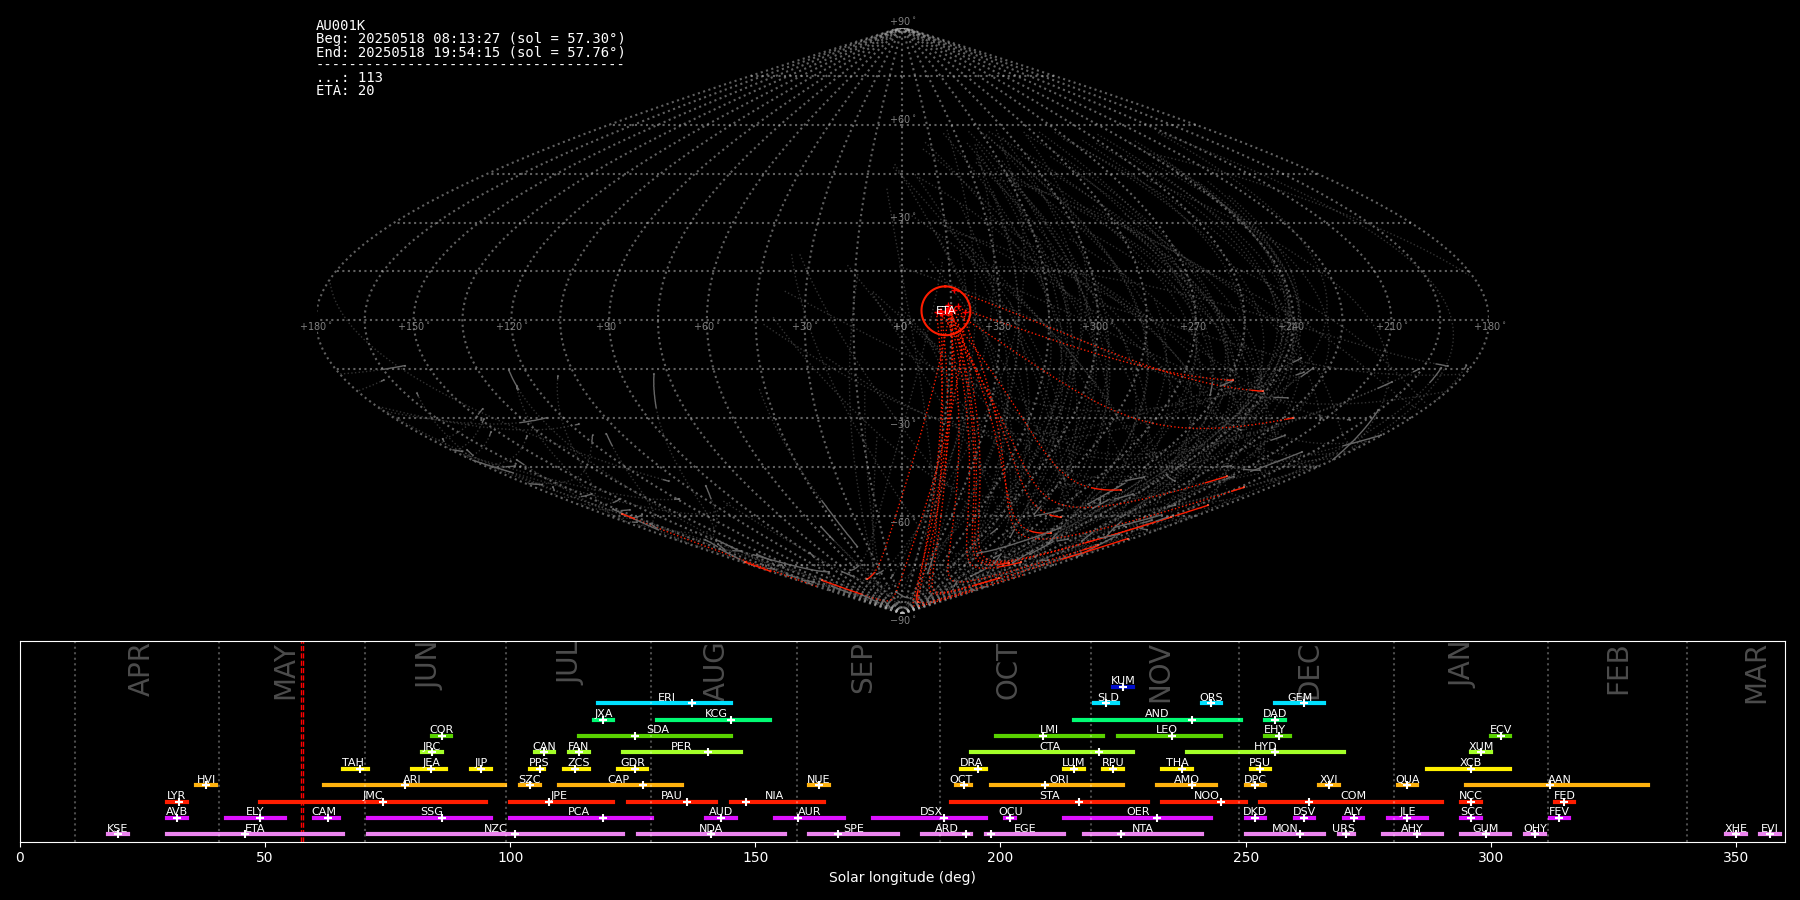1800x900 pixels.
Task: Click the MON shower label
Action: coord(1284,828)
